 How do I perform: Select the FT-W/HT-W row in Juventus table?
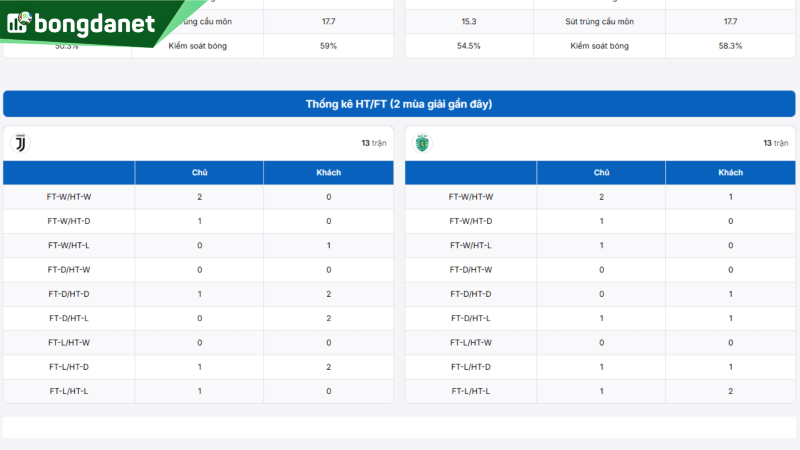tap(69, 197)
